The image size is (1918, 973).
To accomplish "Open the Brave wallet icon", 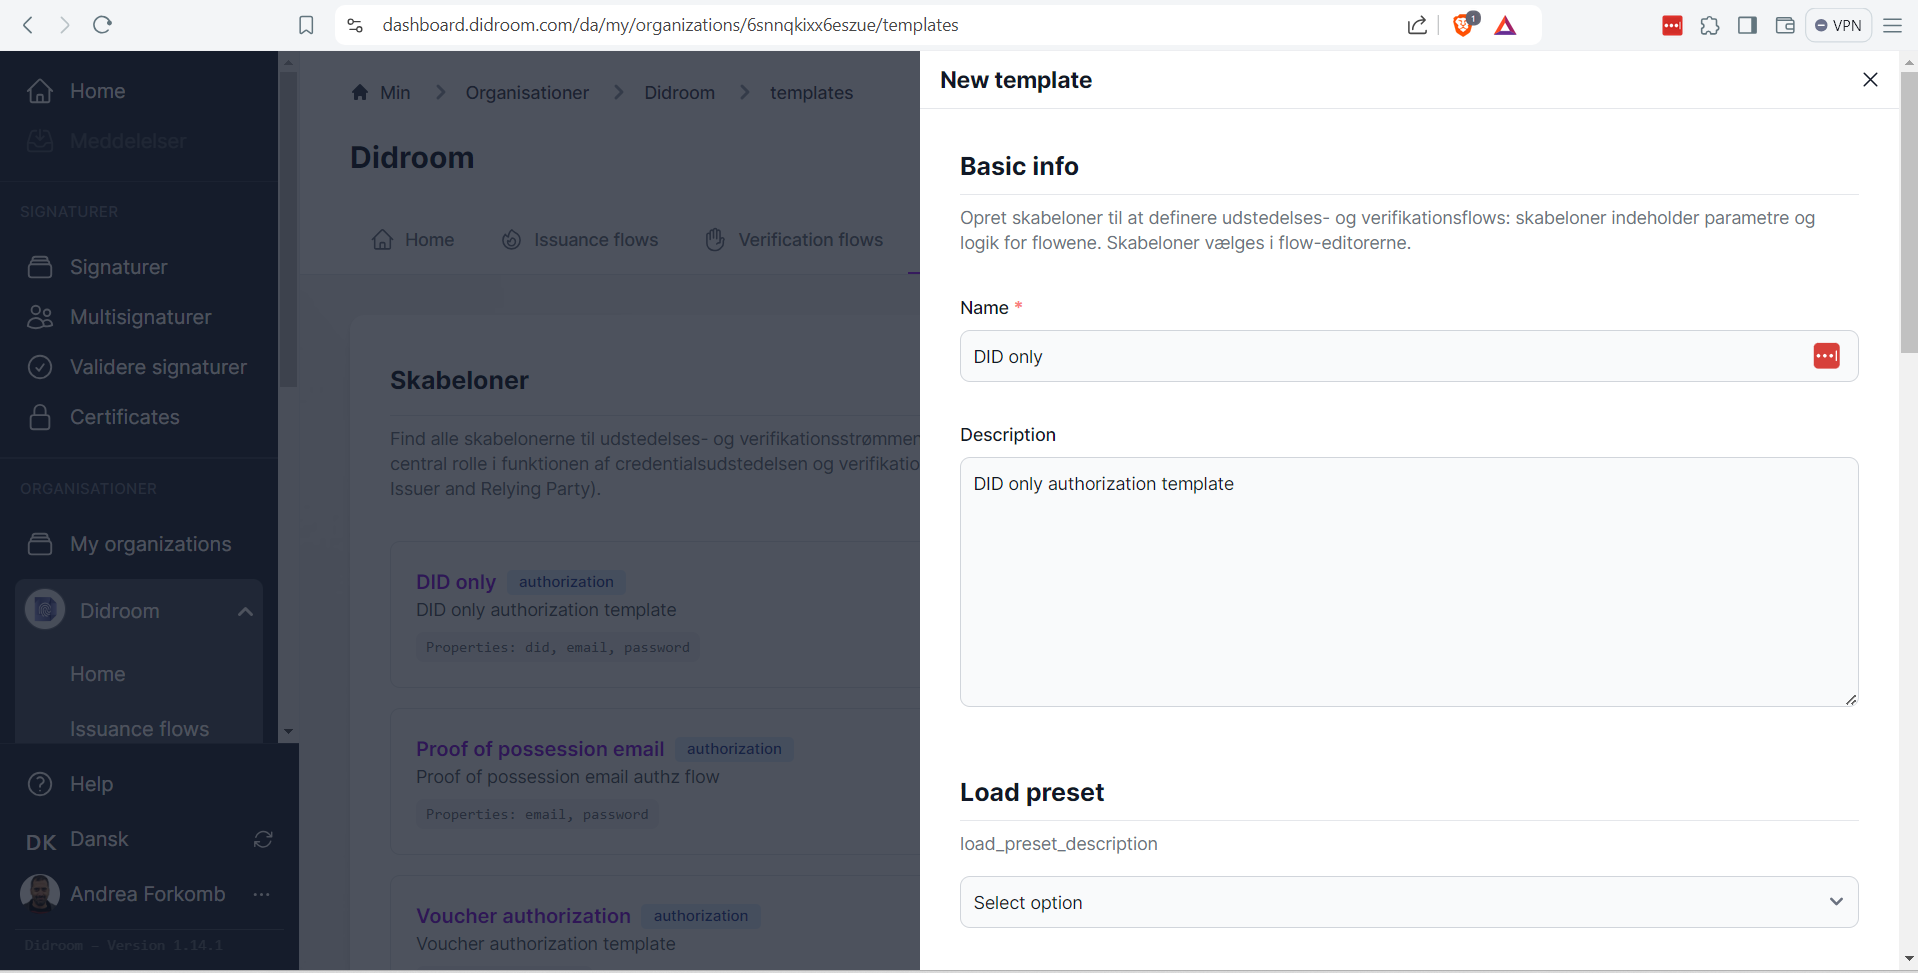I will click(x=1784, y=25).
